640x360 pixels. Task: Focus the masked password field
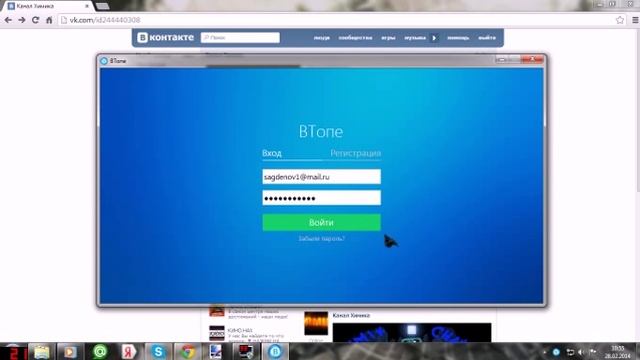[x=321, y=198]
